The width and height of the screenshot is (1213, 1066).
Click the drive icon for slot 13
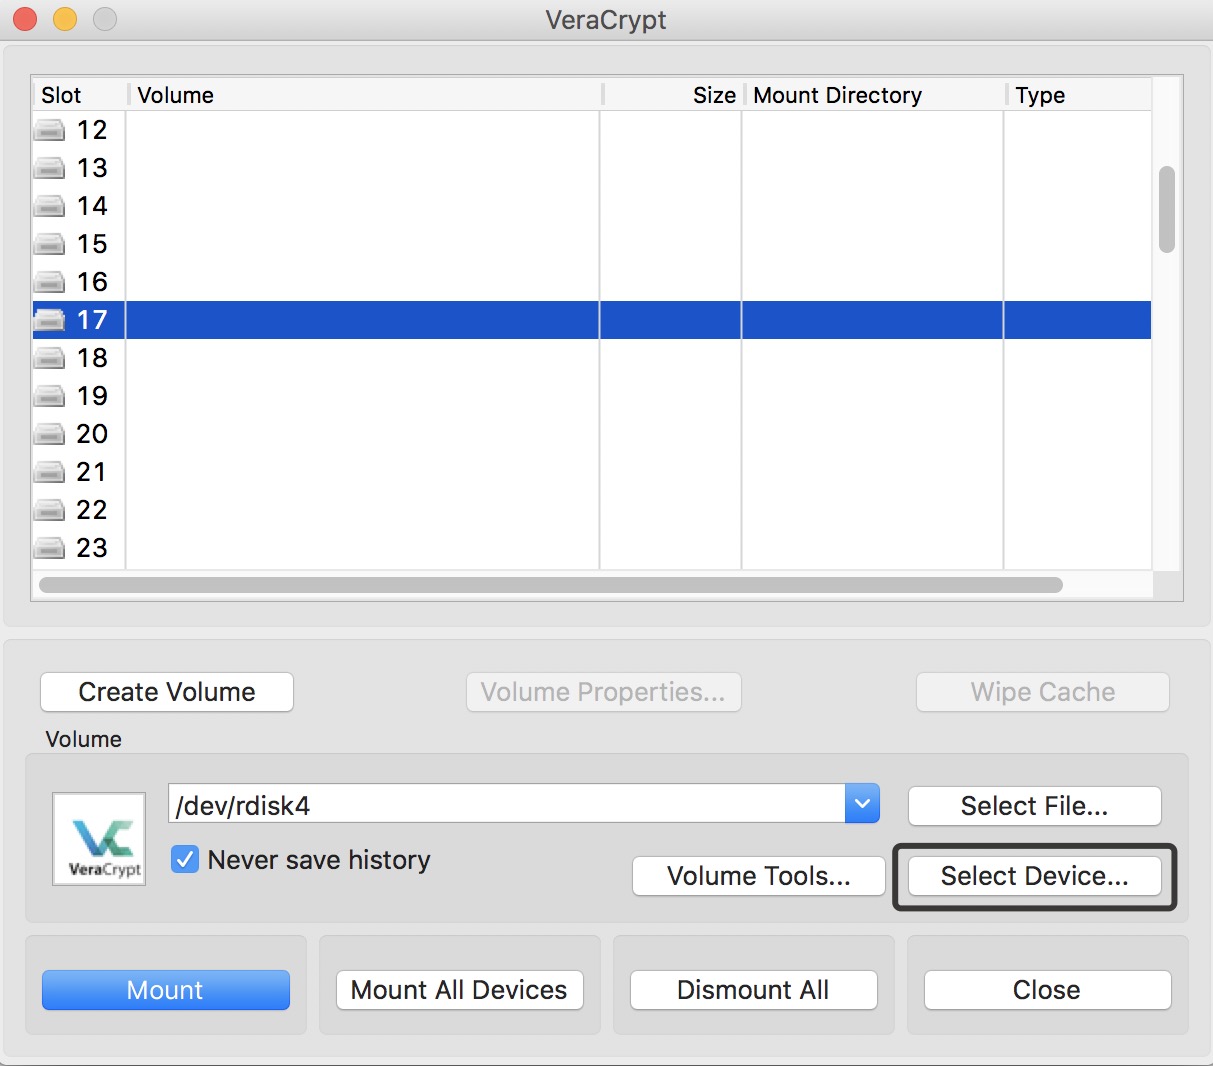coord(50,168)
